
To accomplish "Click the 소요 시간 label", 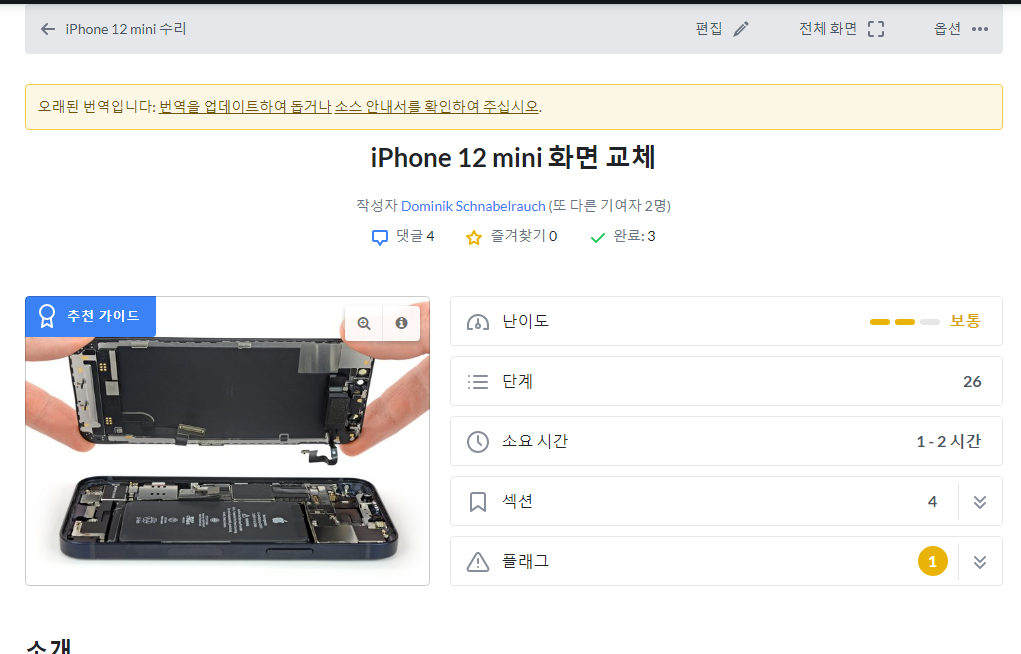I will tap(535, 441).
